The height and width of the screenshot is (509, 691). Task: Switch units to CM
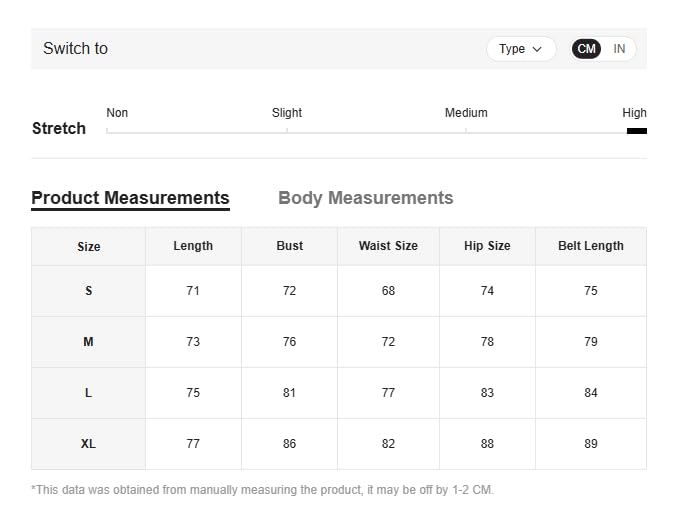tap(587, 49)
